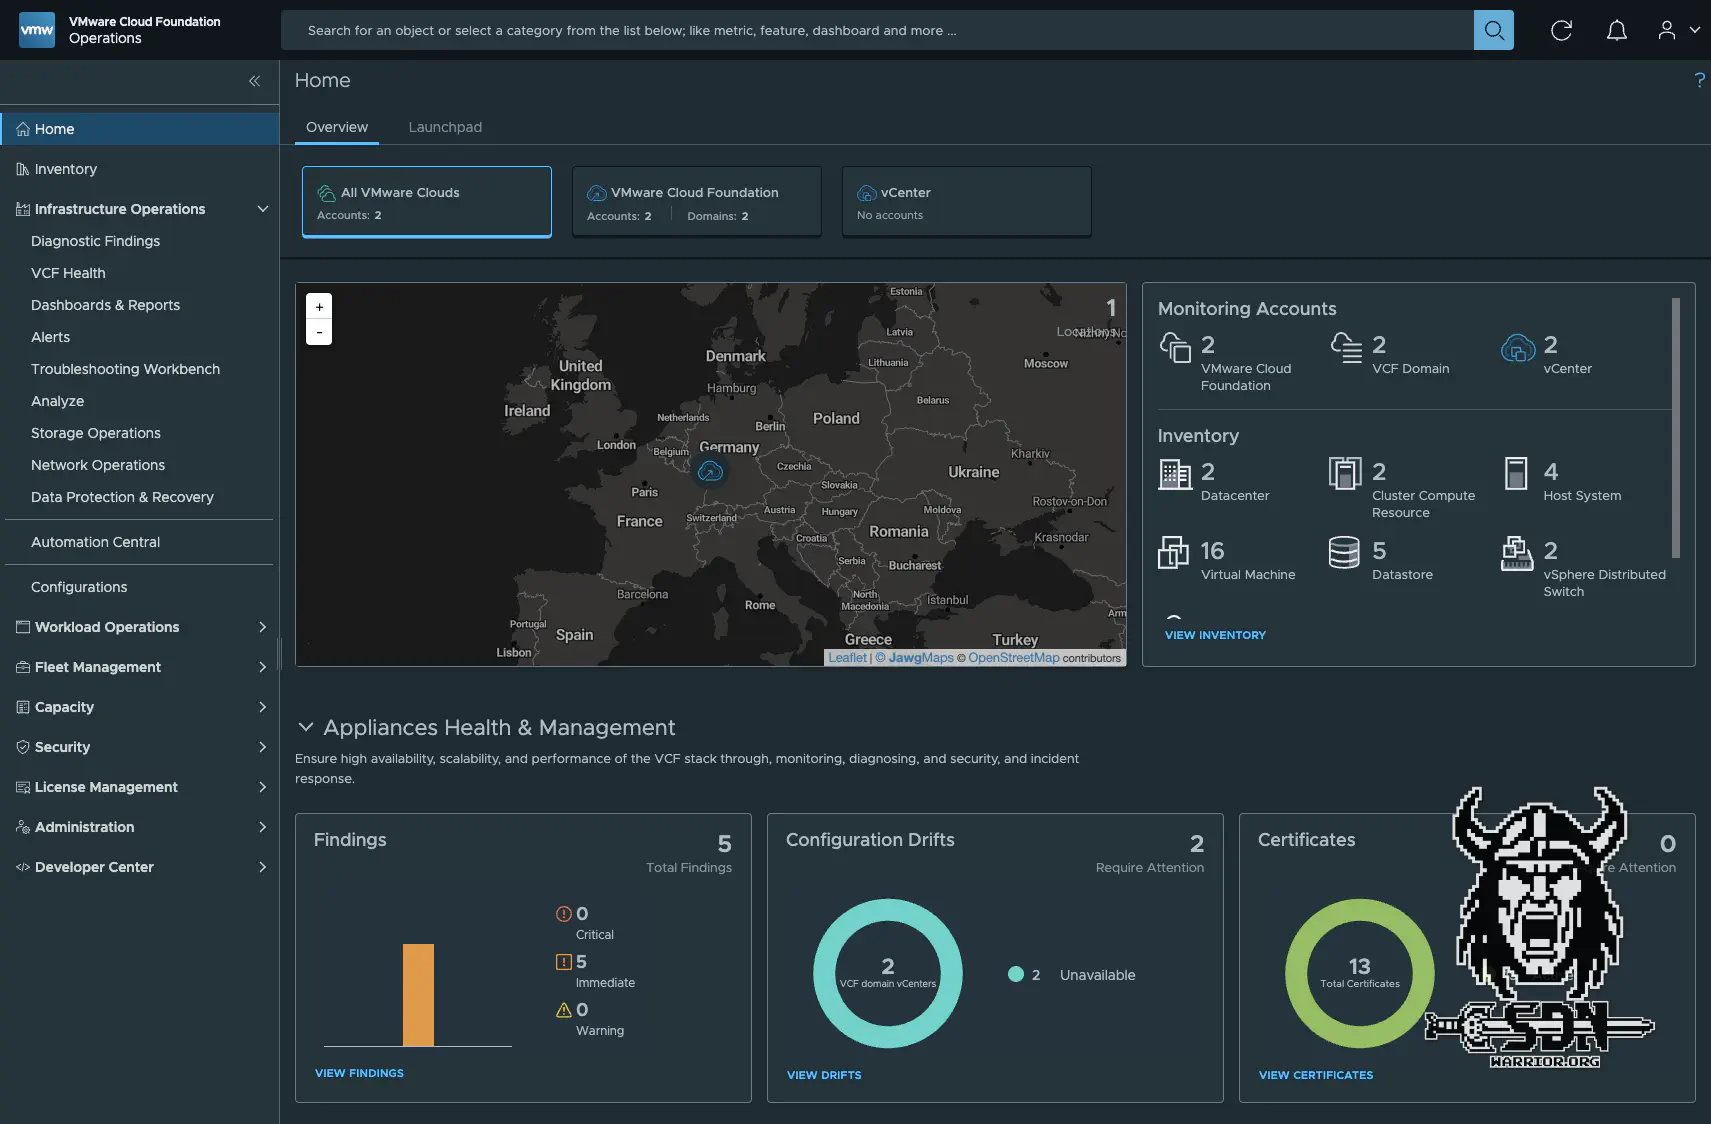Zoom out on the map
1711x1124 pixels.
tap(319, 332)
